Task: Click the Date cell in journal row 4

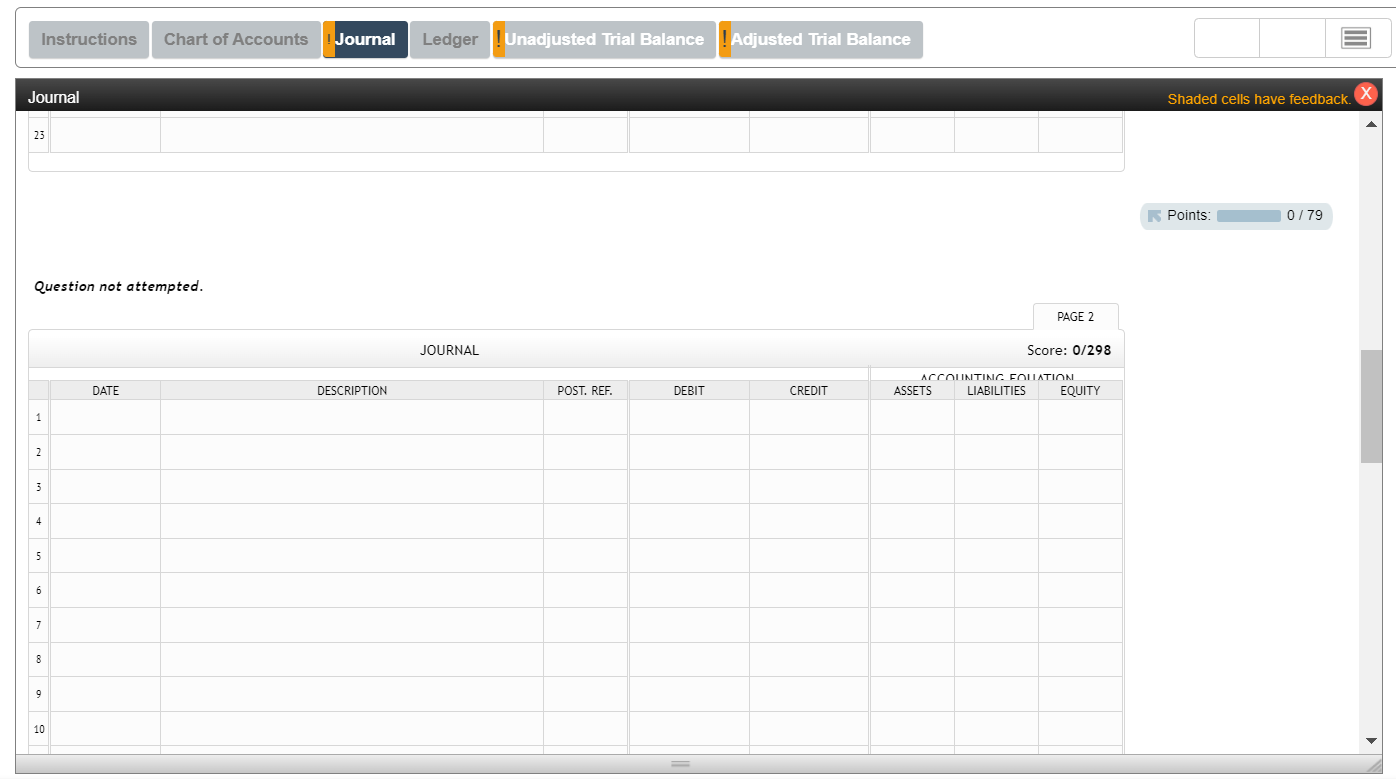Action: tap(105, 521)
